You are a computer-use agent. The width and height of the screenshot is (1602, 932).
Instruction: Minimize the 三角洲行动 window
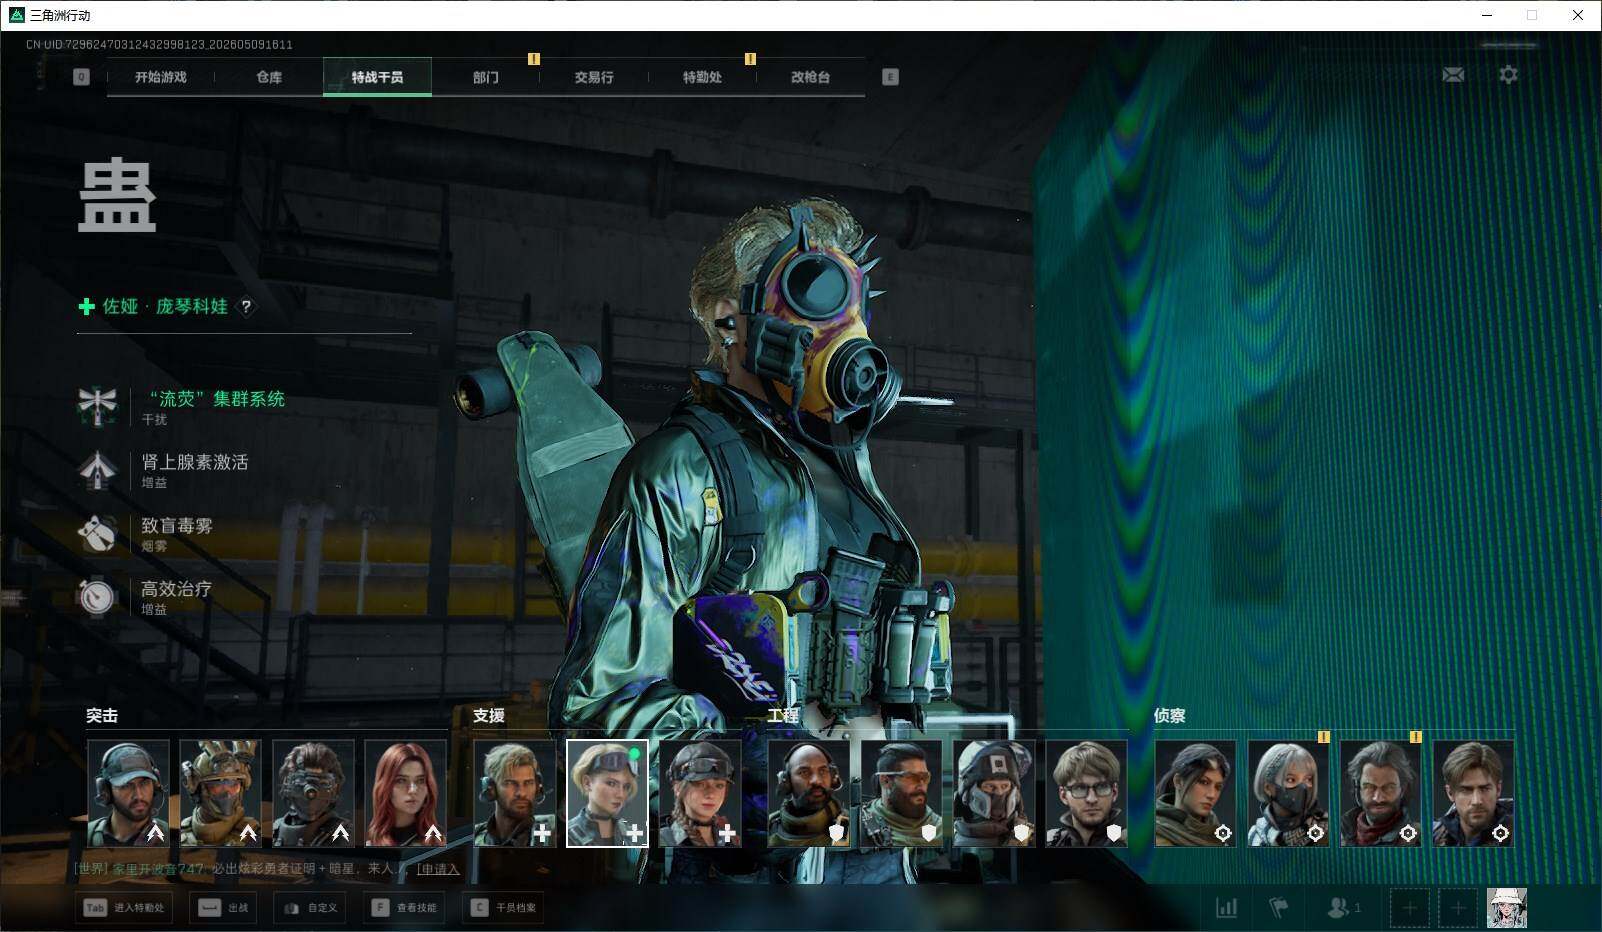point(1487,15)
